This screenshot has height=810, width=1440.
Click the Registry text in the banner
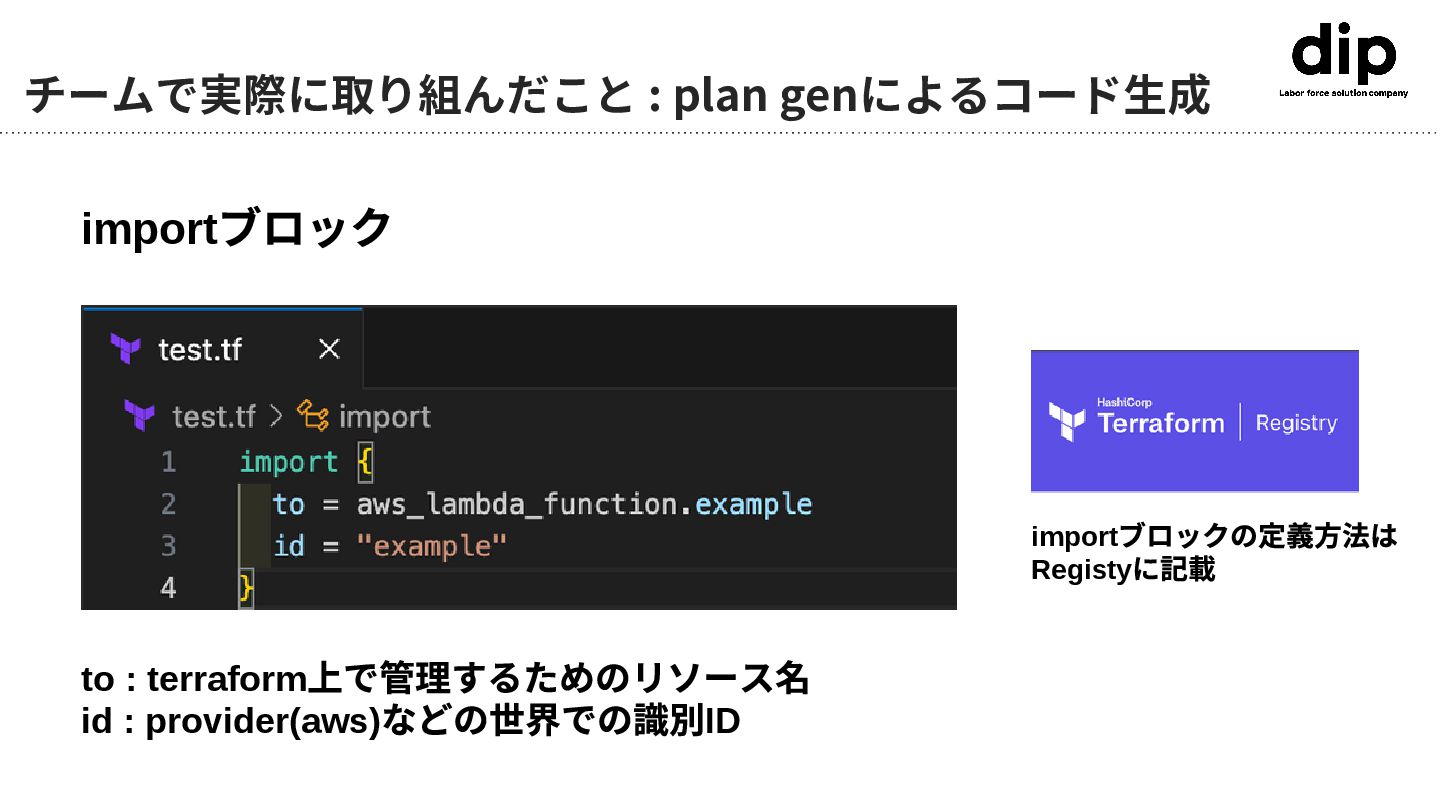(1296, 422)
